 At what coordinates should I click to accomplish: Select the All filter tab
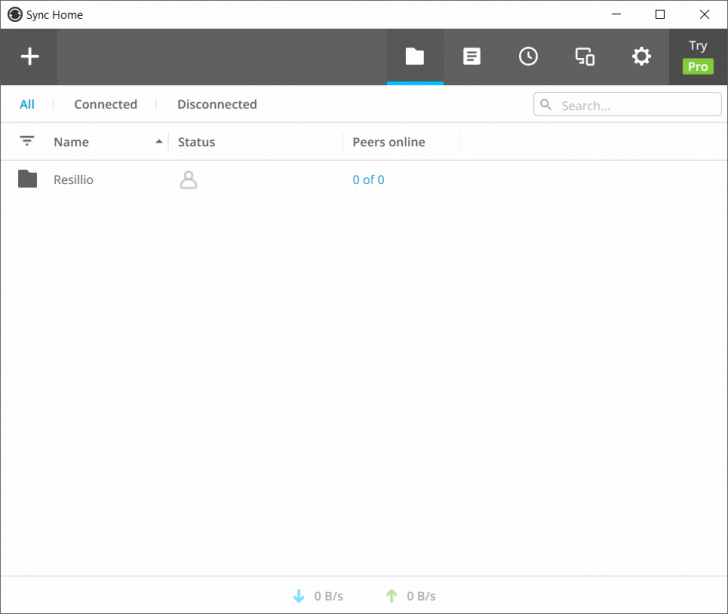coord(27,105)
